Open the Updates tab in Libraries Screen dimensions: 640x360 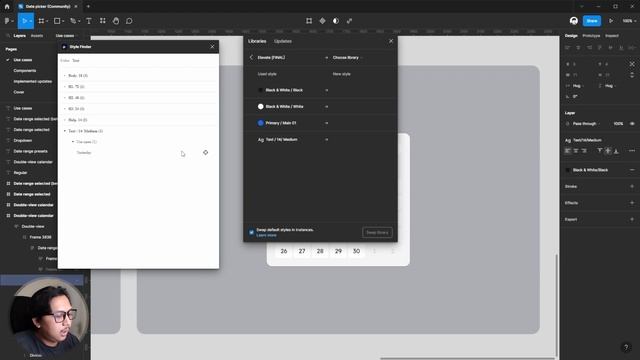click(283, 41)
